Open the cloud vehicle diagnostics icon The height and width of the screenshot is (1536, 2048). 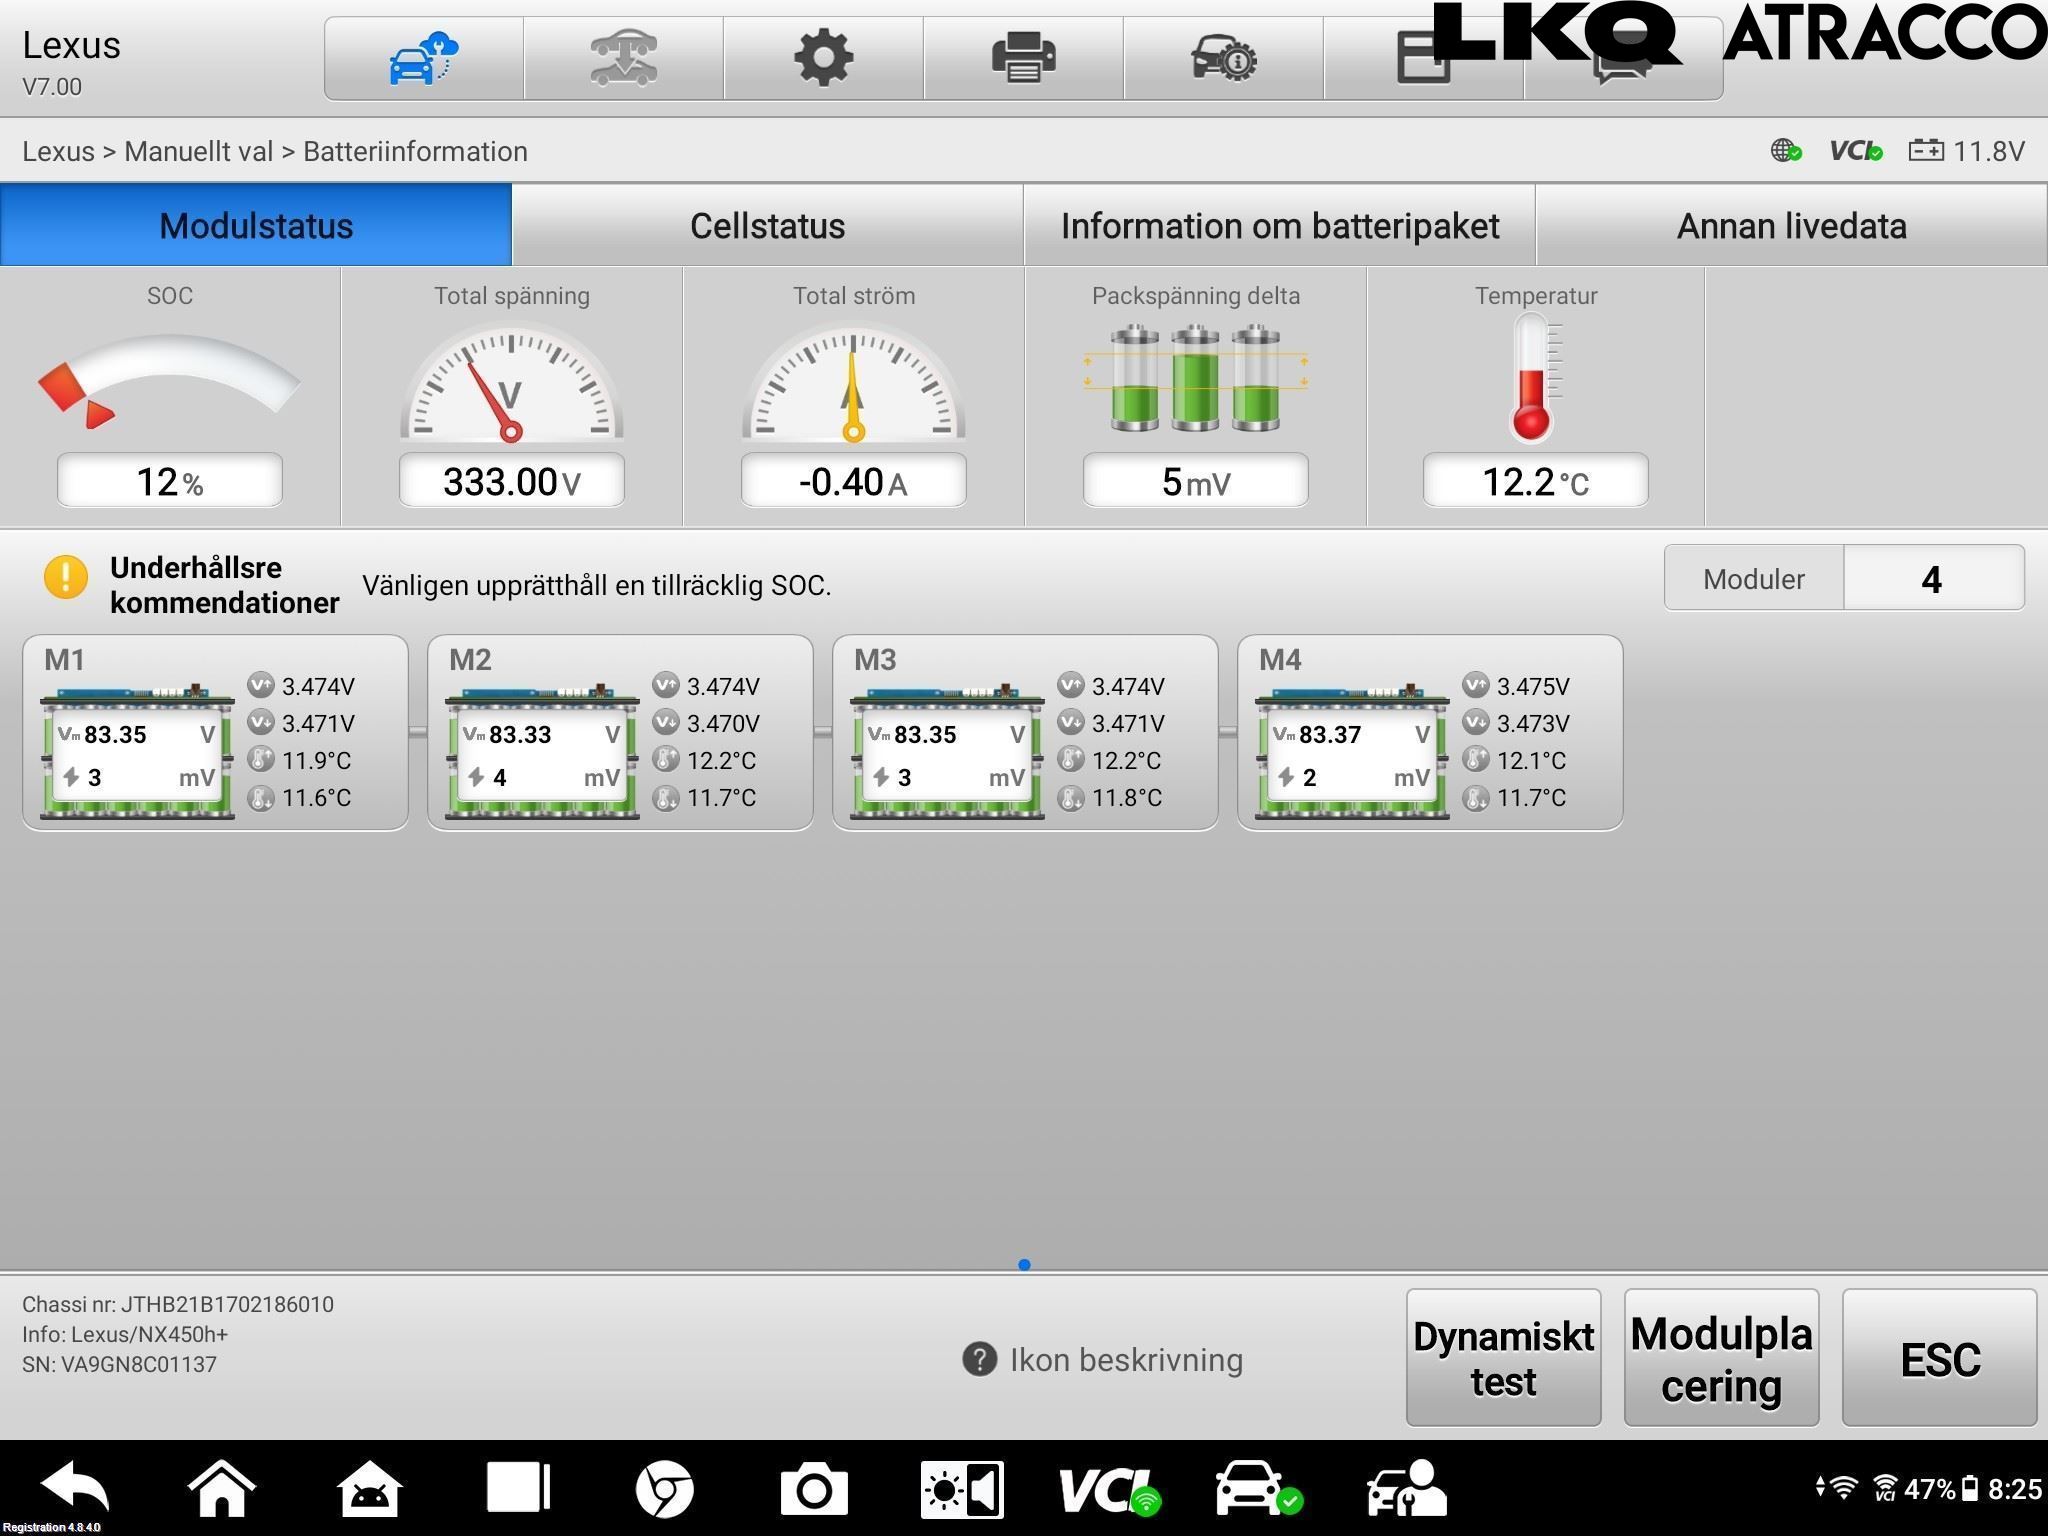[x=424, y=58]
